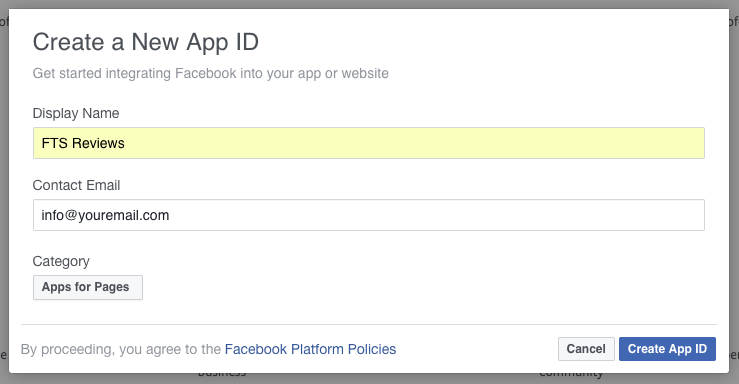This screenshot has width=739, height=384.
Task: Click the 'By proceeding, you agree' text
Action: click(121, 349)
